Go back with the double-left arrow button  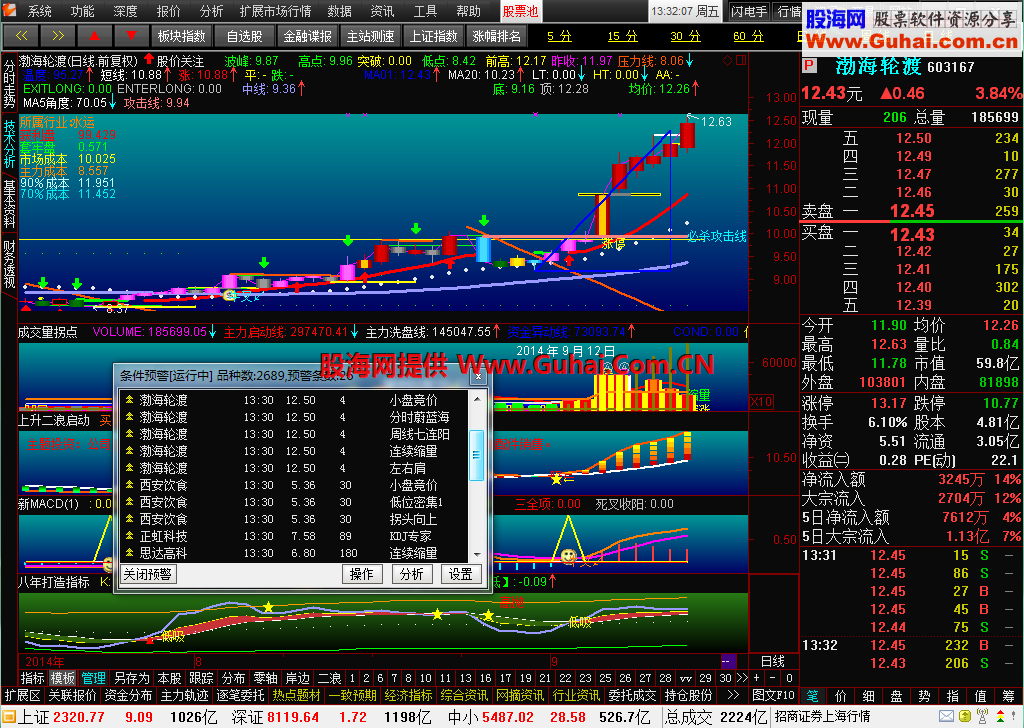tap(21, 36)
